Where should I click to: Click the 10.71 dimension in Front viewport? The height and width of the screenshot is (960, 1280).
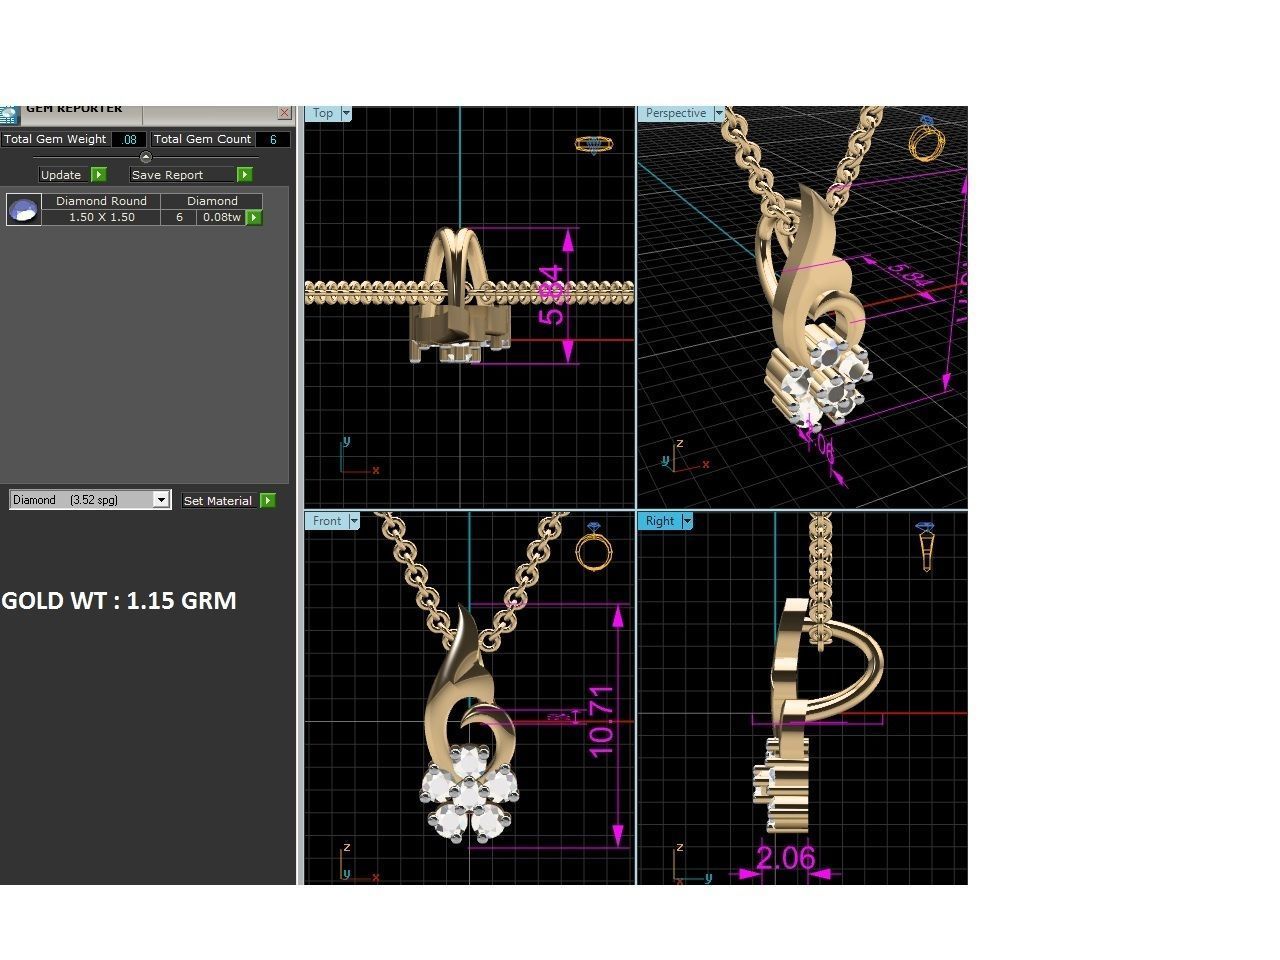(601, 720)
